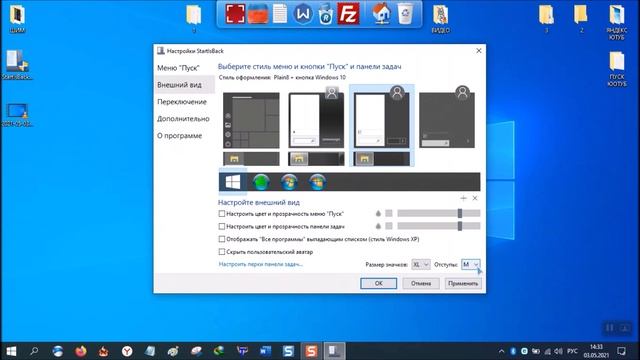Open the Recycle Bin in the top dock
Image resolution: width=640 pixels, height=360 pixels.
405,14
